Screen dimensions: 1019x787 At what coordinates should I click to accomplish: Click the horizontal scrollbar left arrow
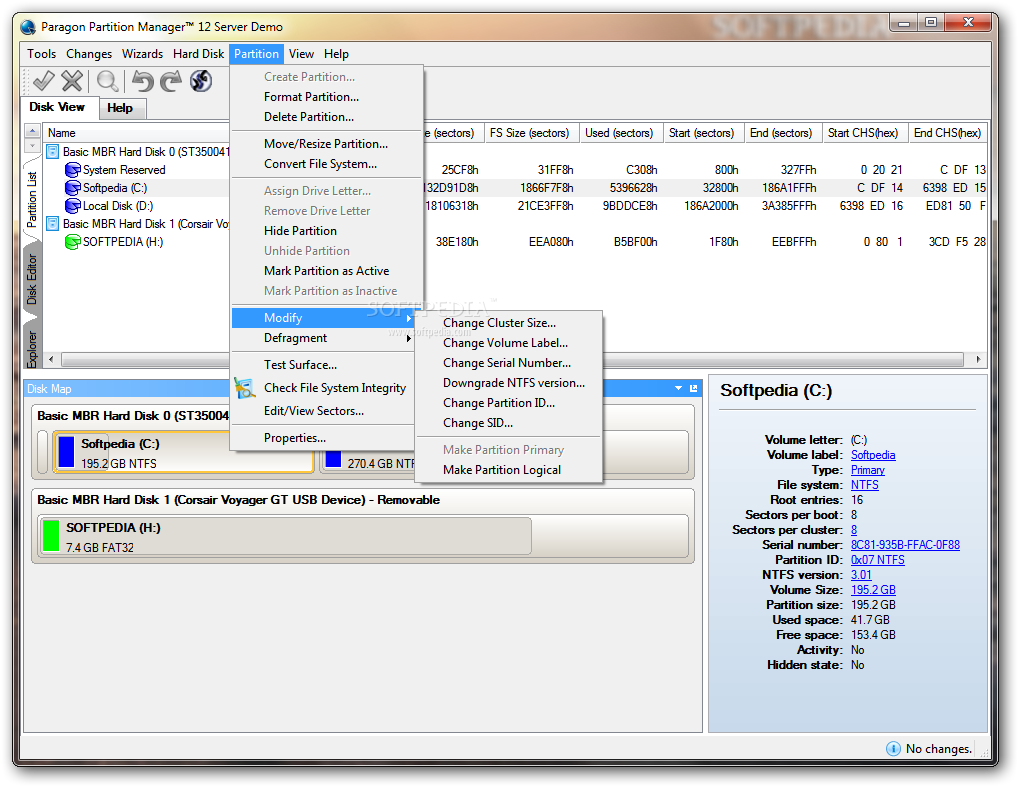click(51, 359)
